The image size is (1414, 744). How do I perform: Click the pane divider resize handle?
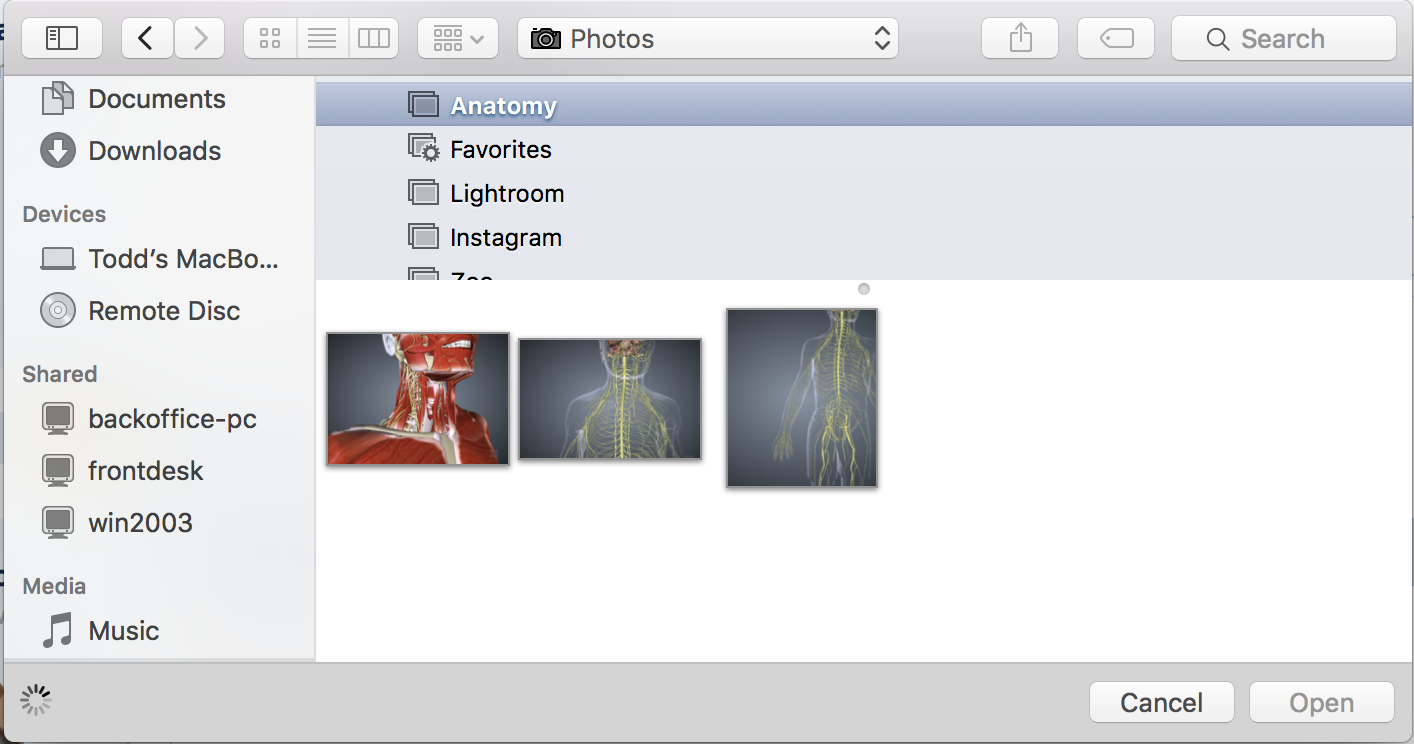click(864, 289)
